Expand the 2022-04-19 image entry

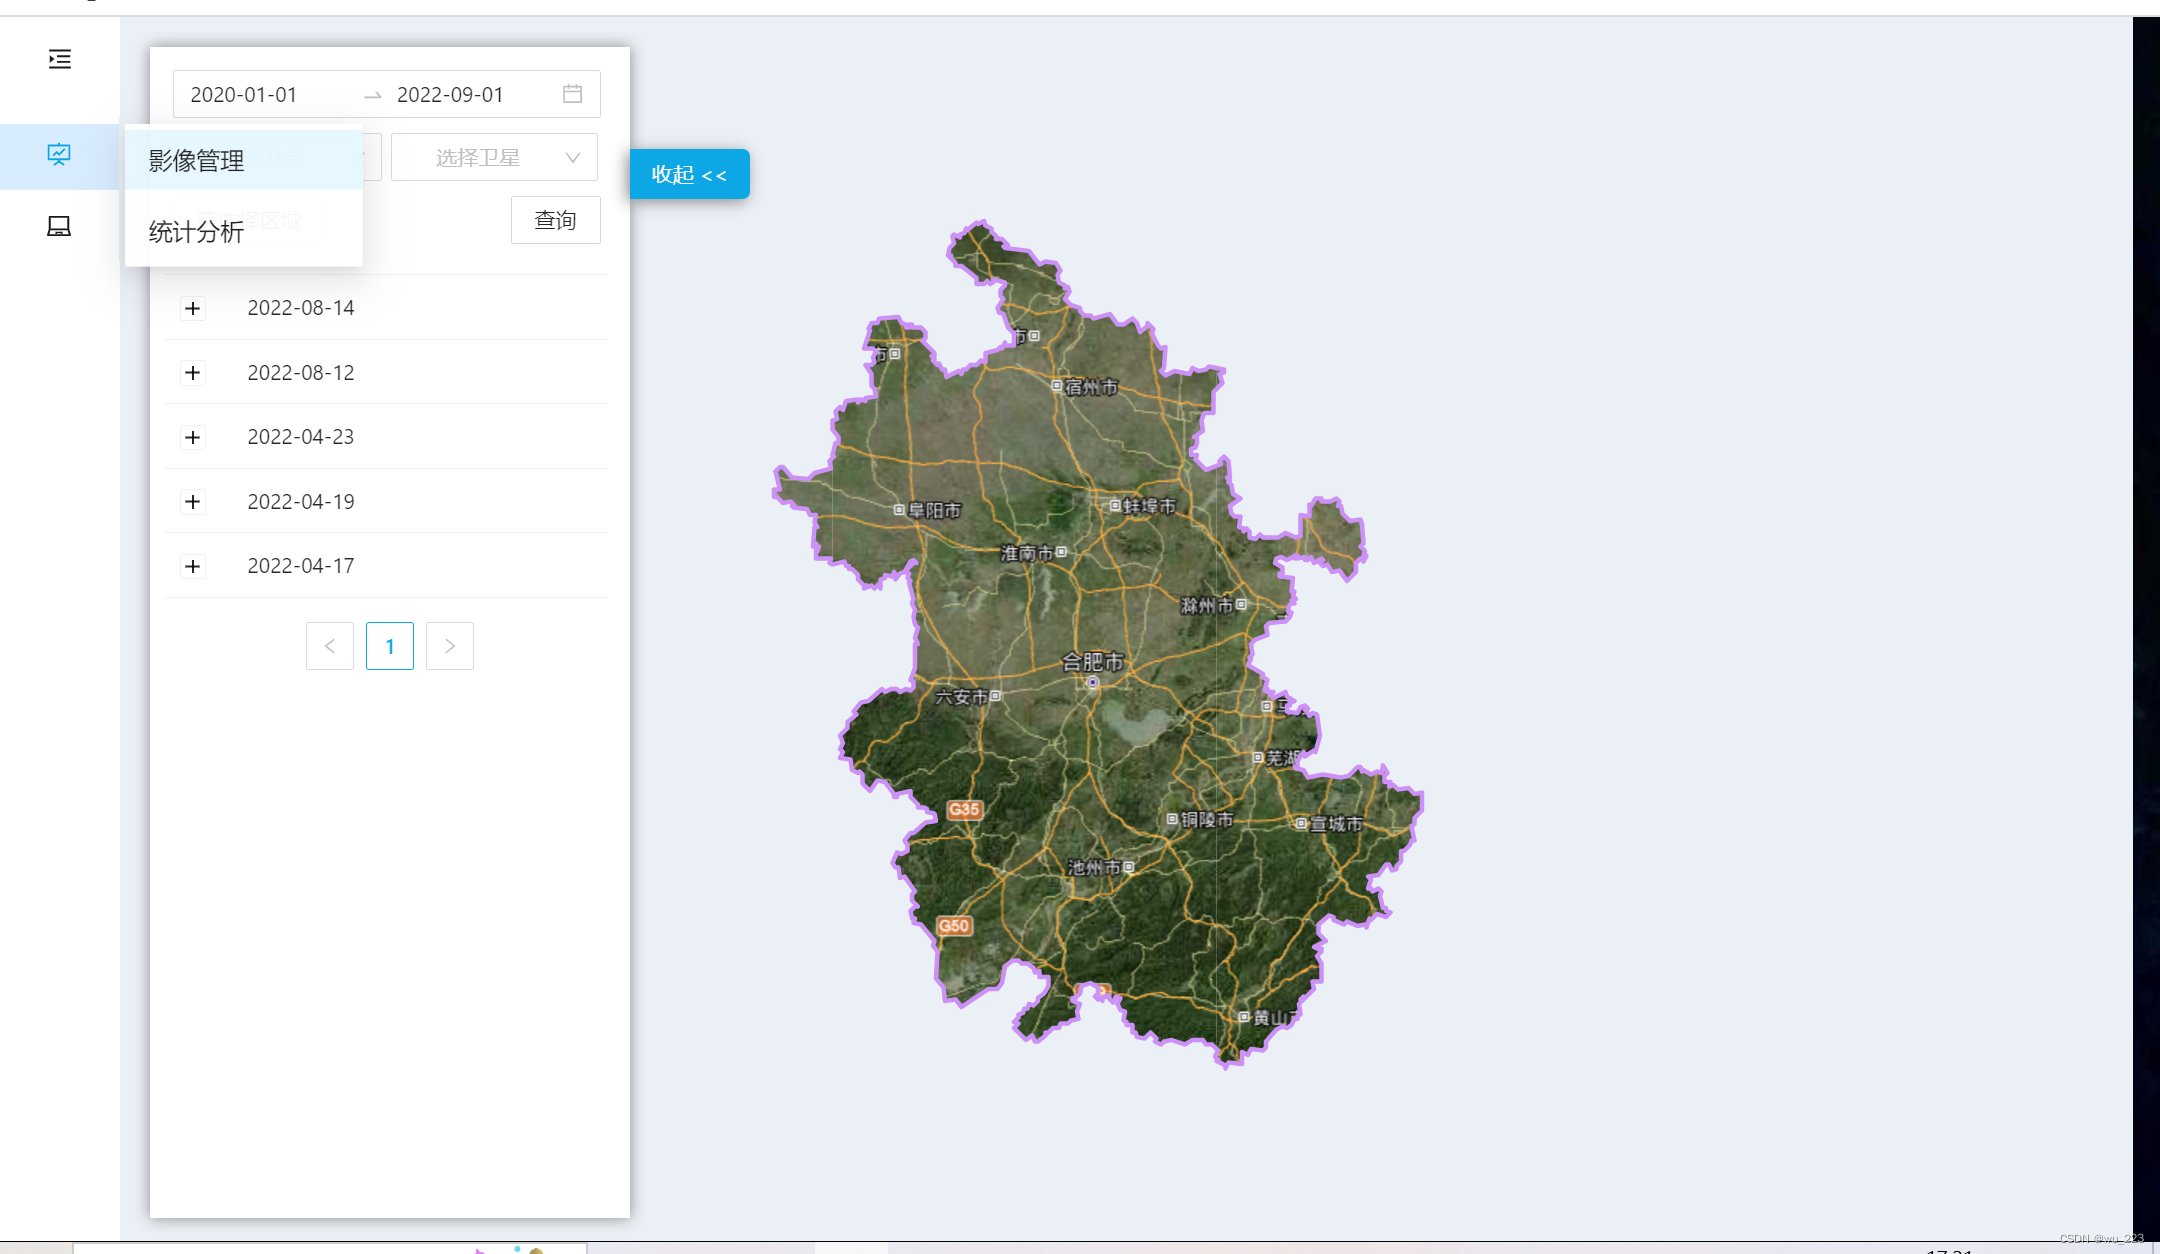(192, 501)
